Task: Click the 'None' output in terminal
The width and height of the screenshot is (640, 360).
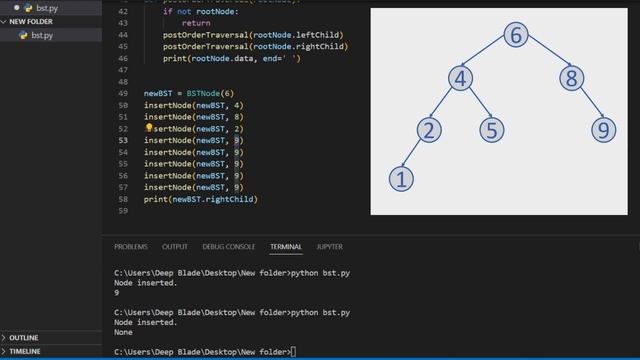Action: click(x=123, y=332)
